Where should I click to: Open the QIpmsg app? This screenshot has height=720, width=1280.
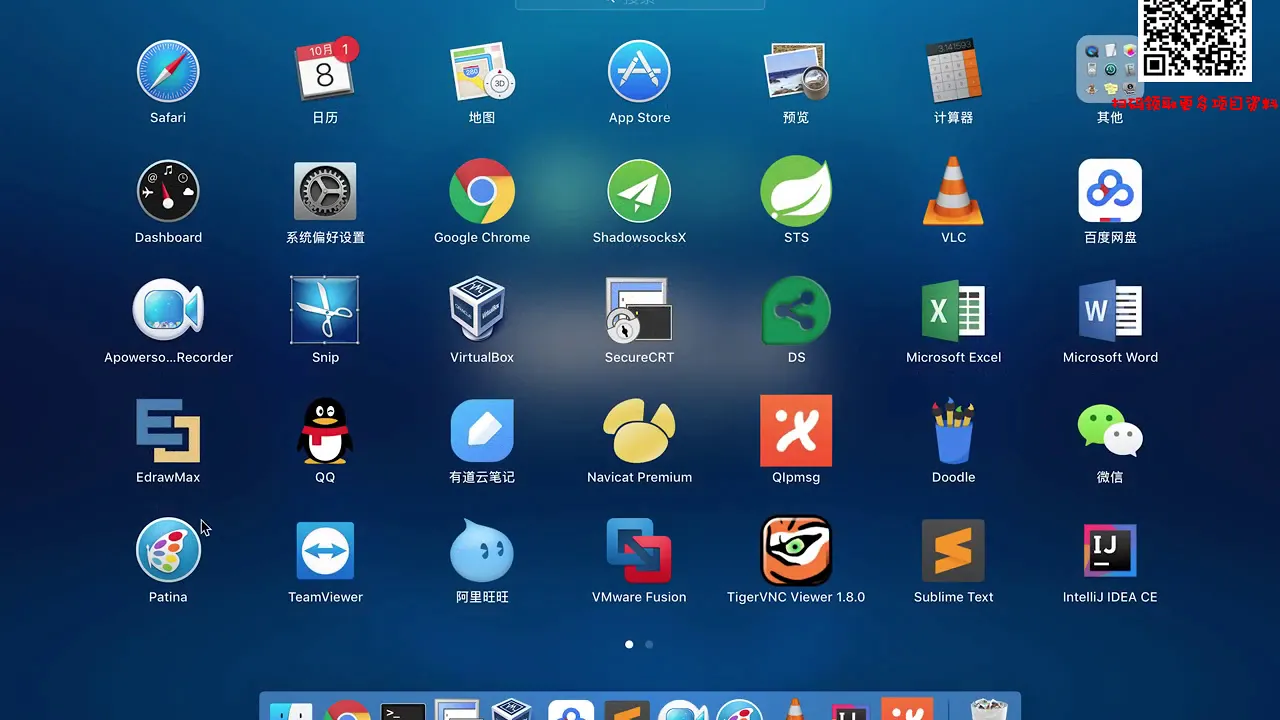pyautogui.click(x=796, y=431)
